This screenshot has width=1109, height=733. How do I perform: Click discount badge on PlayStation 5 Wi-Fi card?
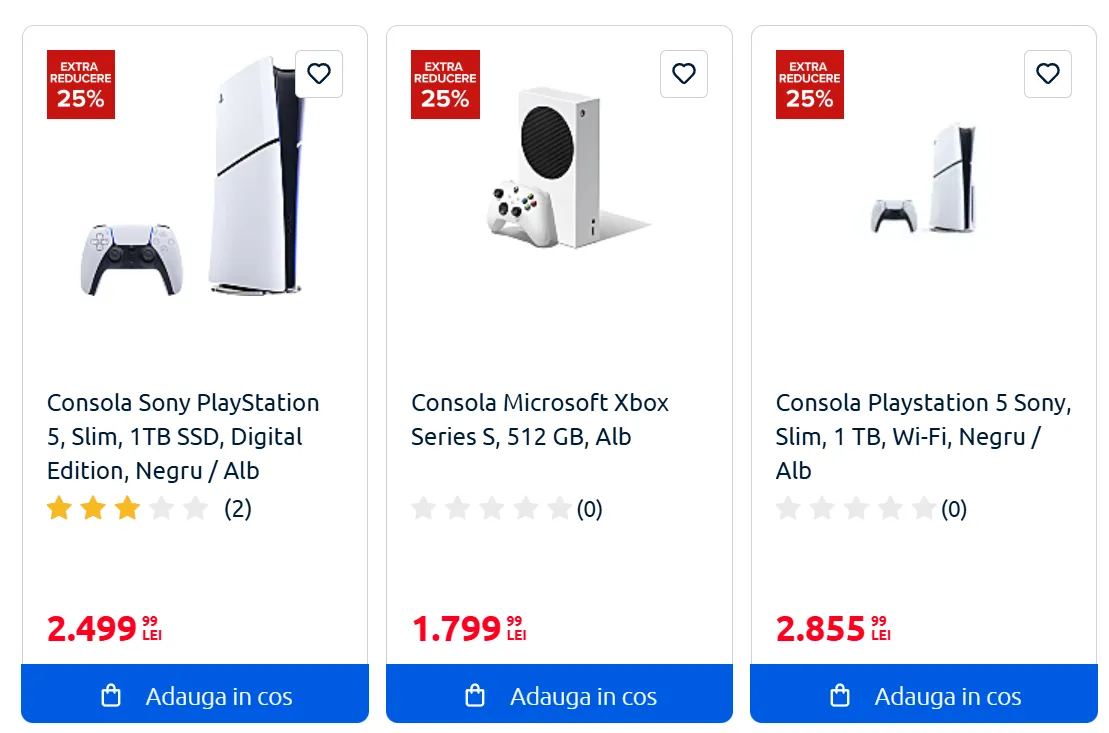(810, 85)
